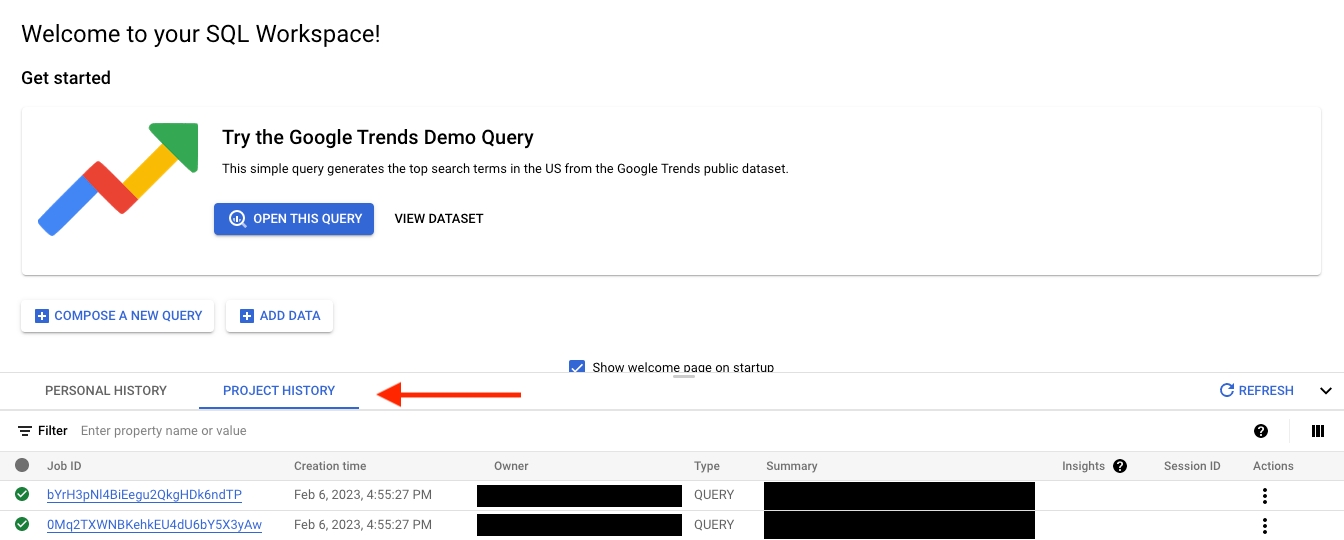Click the Google Trends arrow logo thumbnail
The image size is (1344, 540).
click(x=118, y=179)
